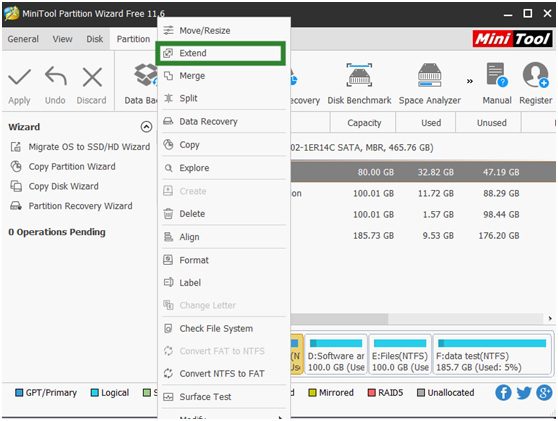Click the Mirrored legend color box
The width and height of the screenshot is (558, 421).
click(x=312, y=393)
